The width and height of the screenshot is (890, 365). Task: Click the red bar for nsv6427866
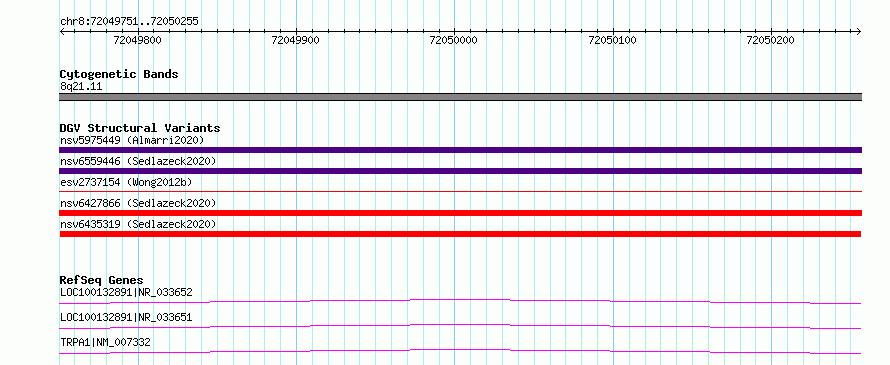(461, 213)
